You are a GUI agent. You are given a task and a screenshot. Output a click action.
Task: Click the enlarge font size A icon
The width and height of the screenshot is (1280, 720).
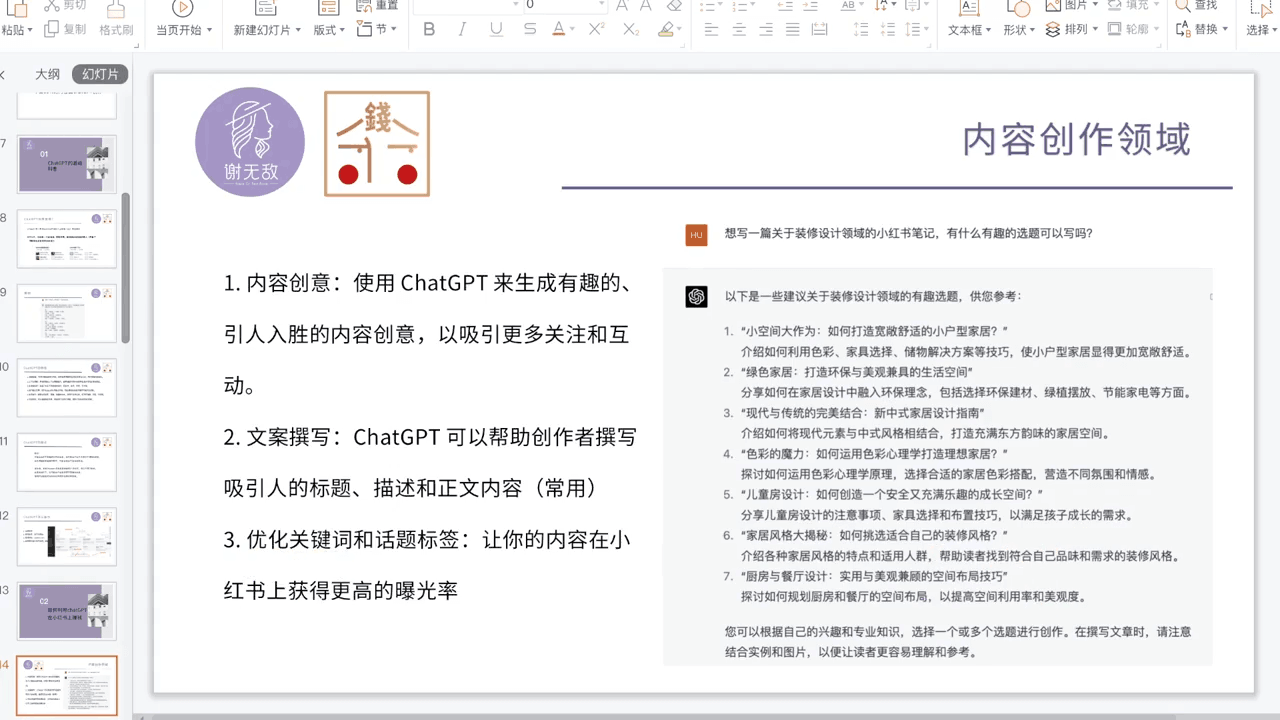click(622, 5)
